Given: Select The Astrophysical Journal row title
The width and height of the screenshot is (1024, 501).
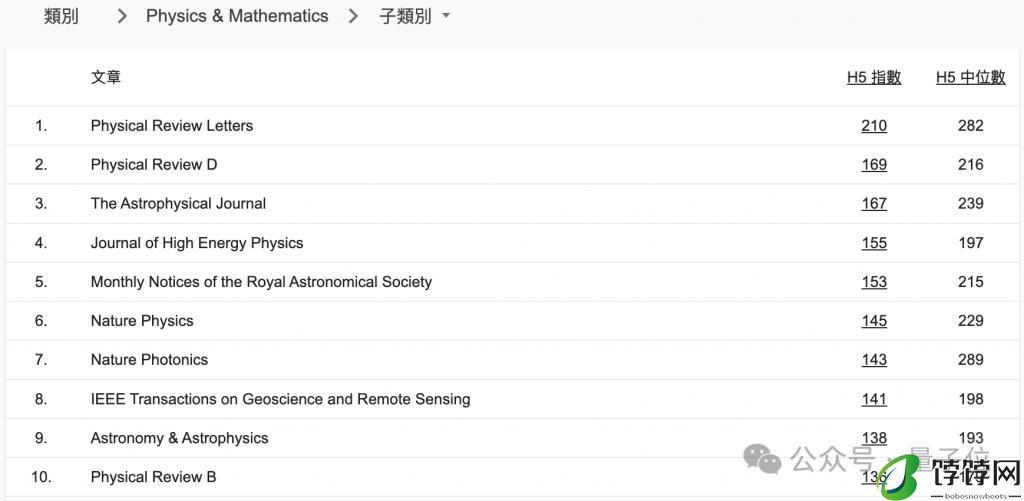Looking at the screenshot, I should (x=178, y=204).
